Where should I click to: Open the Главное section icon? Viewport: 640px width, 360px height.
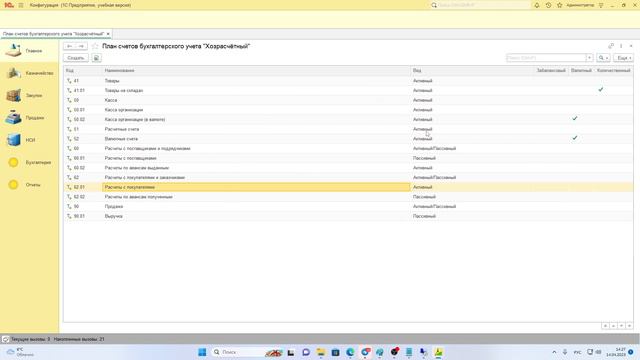(13, 51)
